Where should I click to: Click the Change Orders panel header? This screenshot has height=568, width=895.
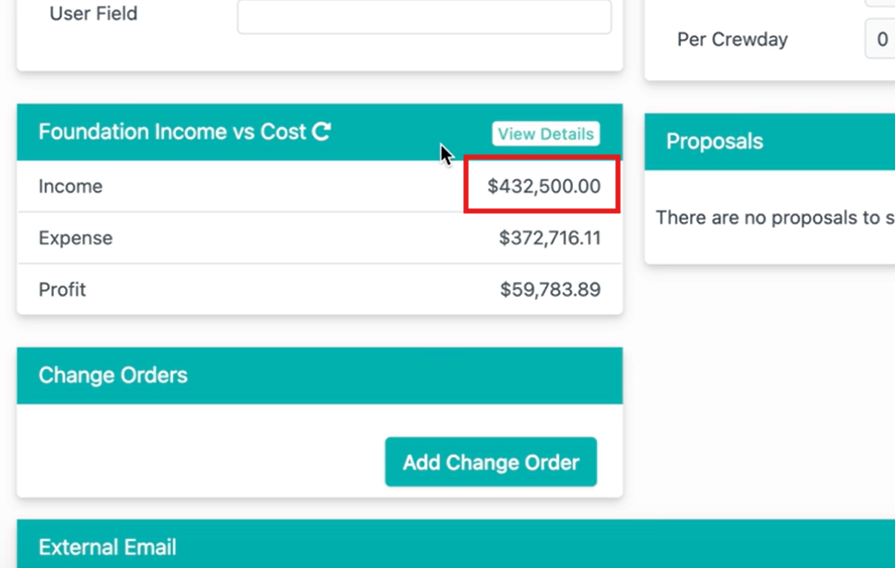pyautogui.click(x=320, y=376)
